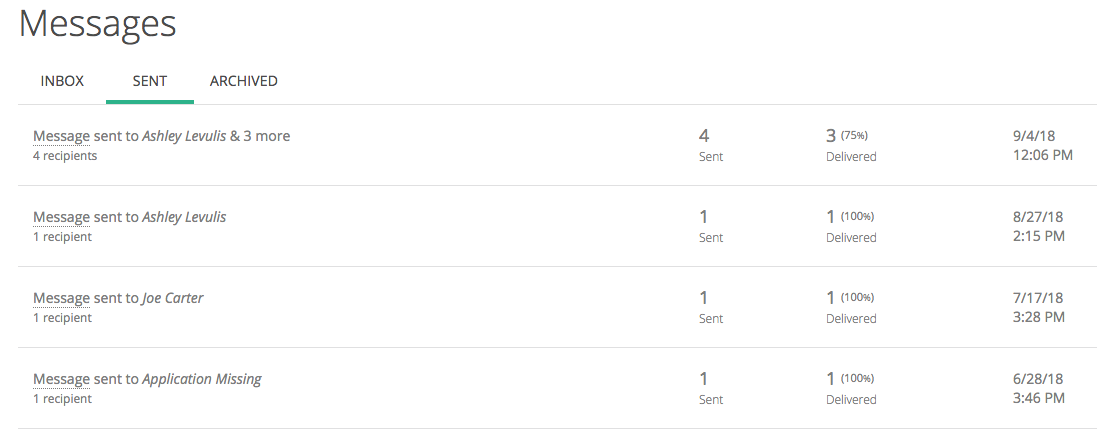Open the ARCHIVED tab
The height and width of the screenshot is (430, 1097).
(x=243, y=81)
